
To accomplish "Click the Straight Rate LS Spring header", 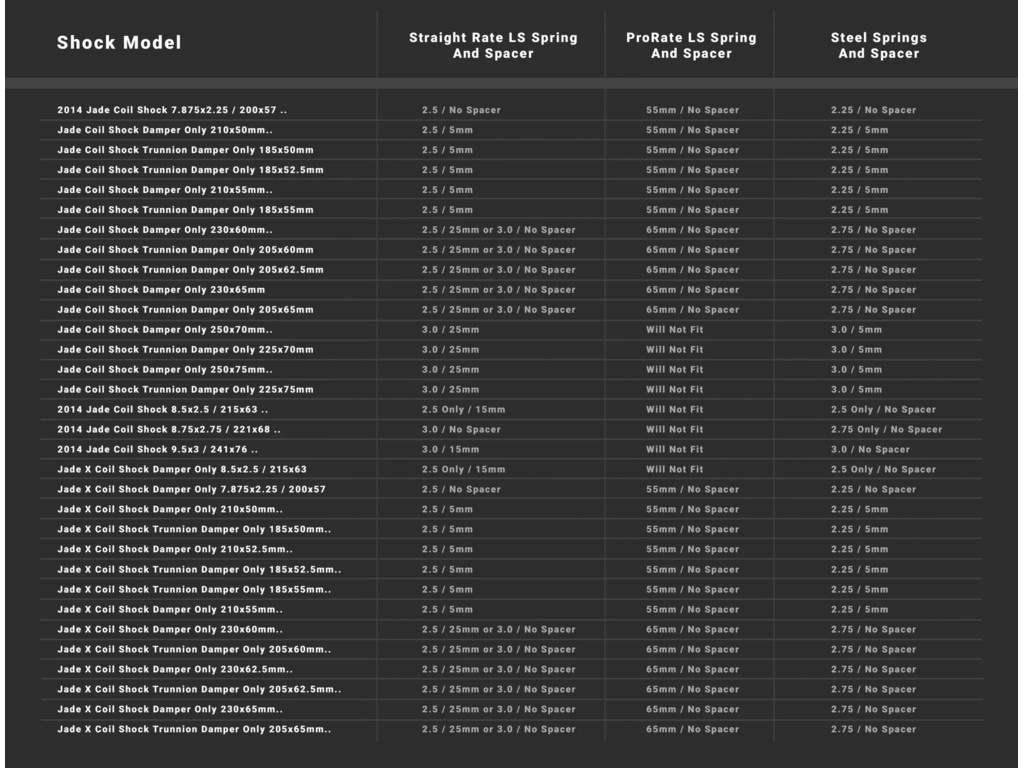I will click(493, 45).
